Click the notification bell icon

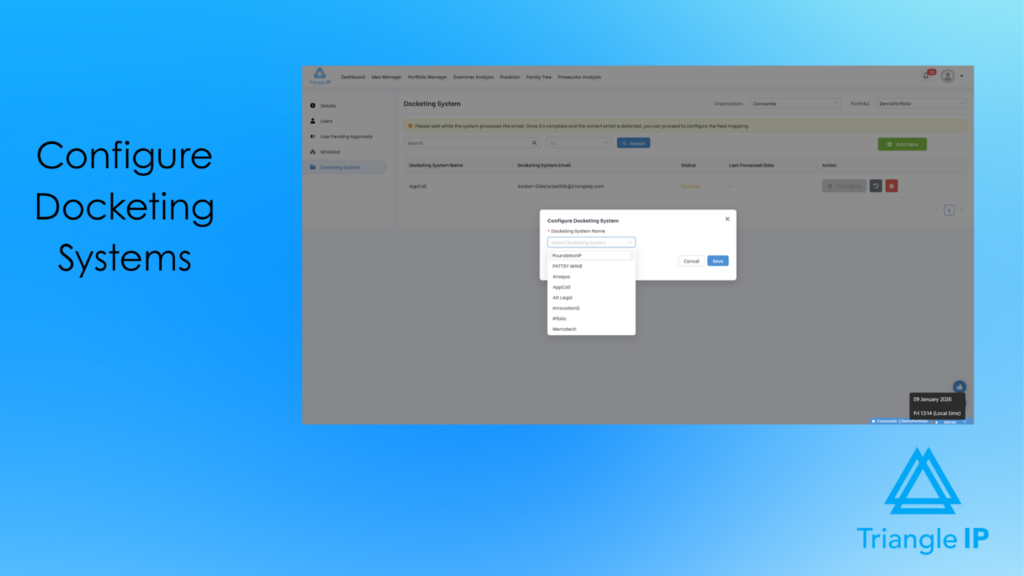(x=927, y=76)
